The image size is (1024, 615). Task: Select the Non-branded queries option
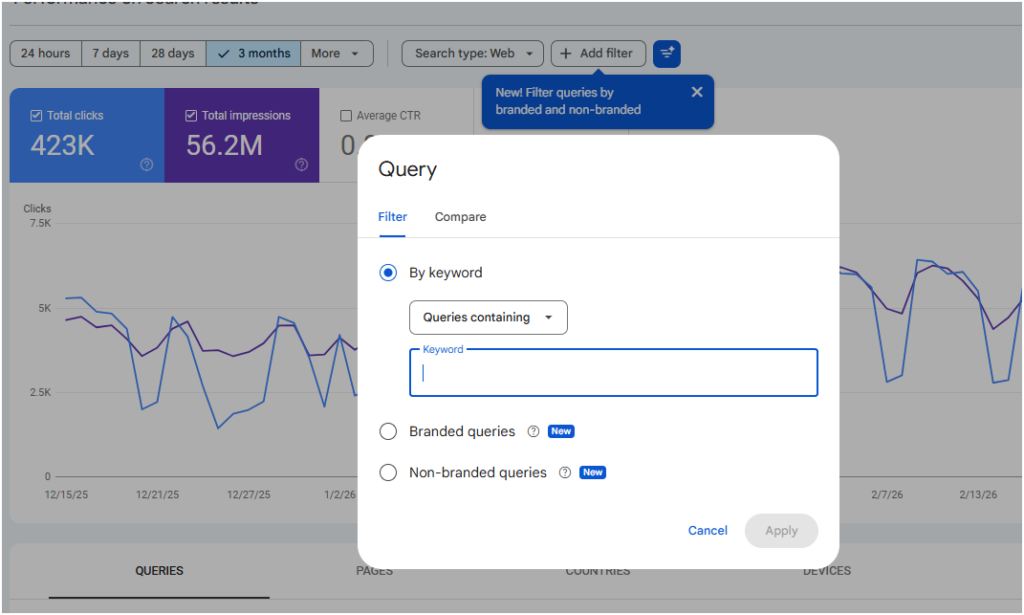click(388, 472)
